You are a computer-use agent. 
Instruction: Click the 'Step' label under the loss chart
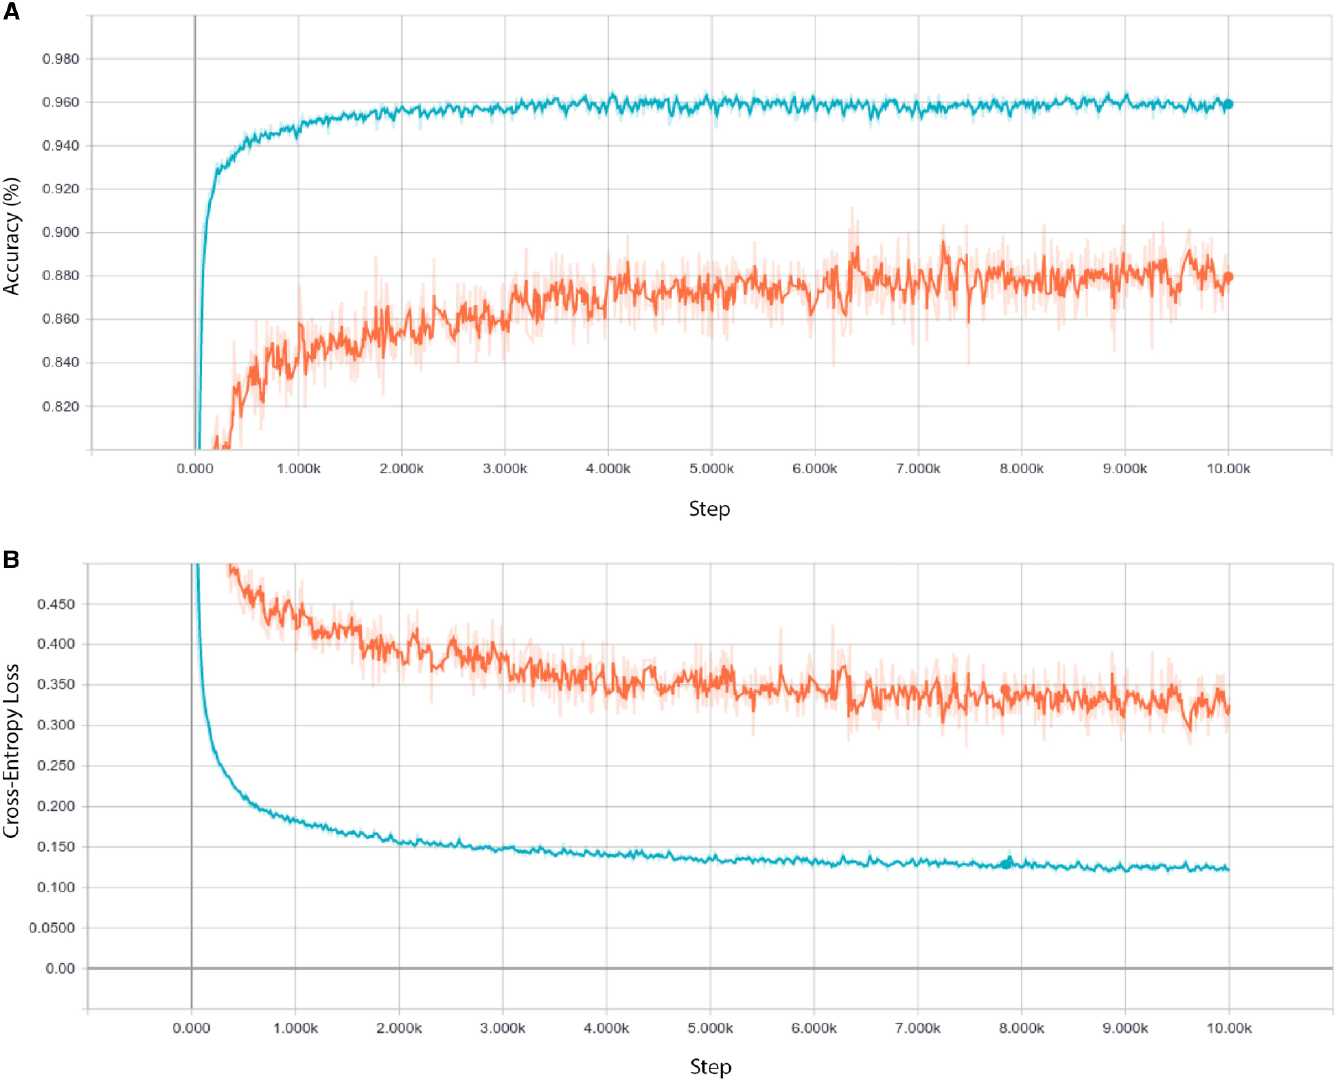(710, 1067)
